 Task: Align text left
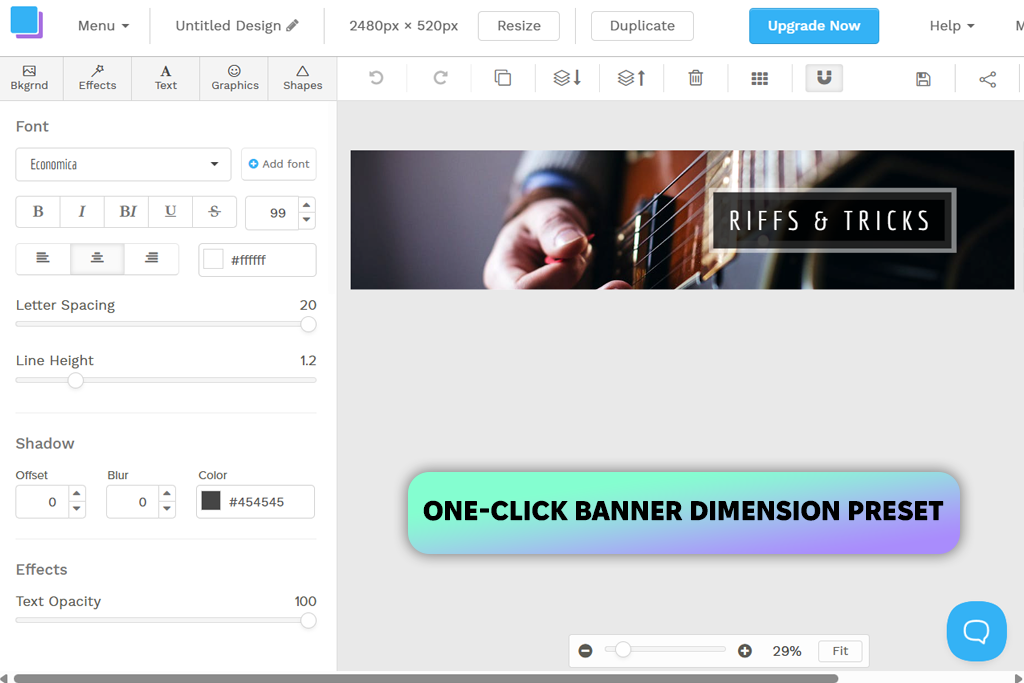tap(42, 258)
